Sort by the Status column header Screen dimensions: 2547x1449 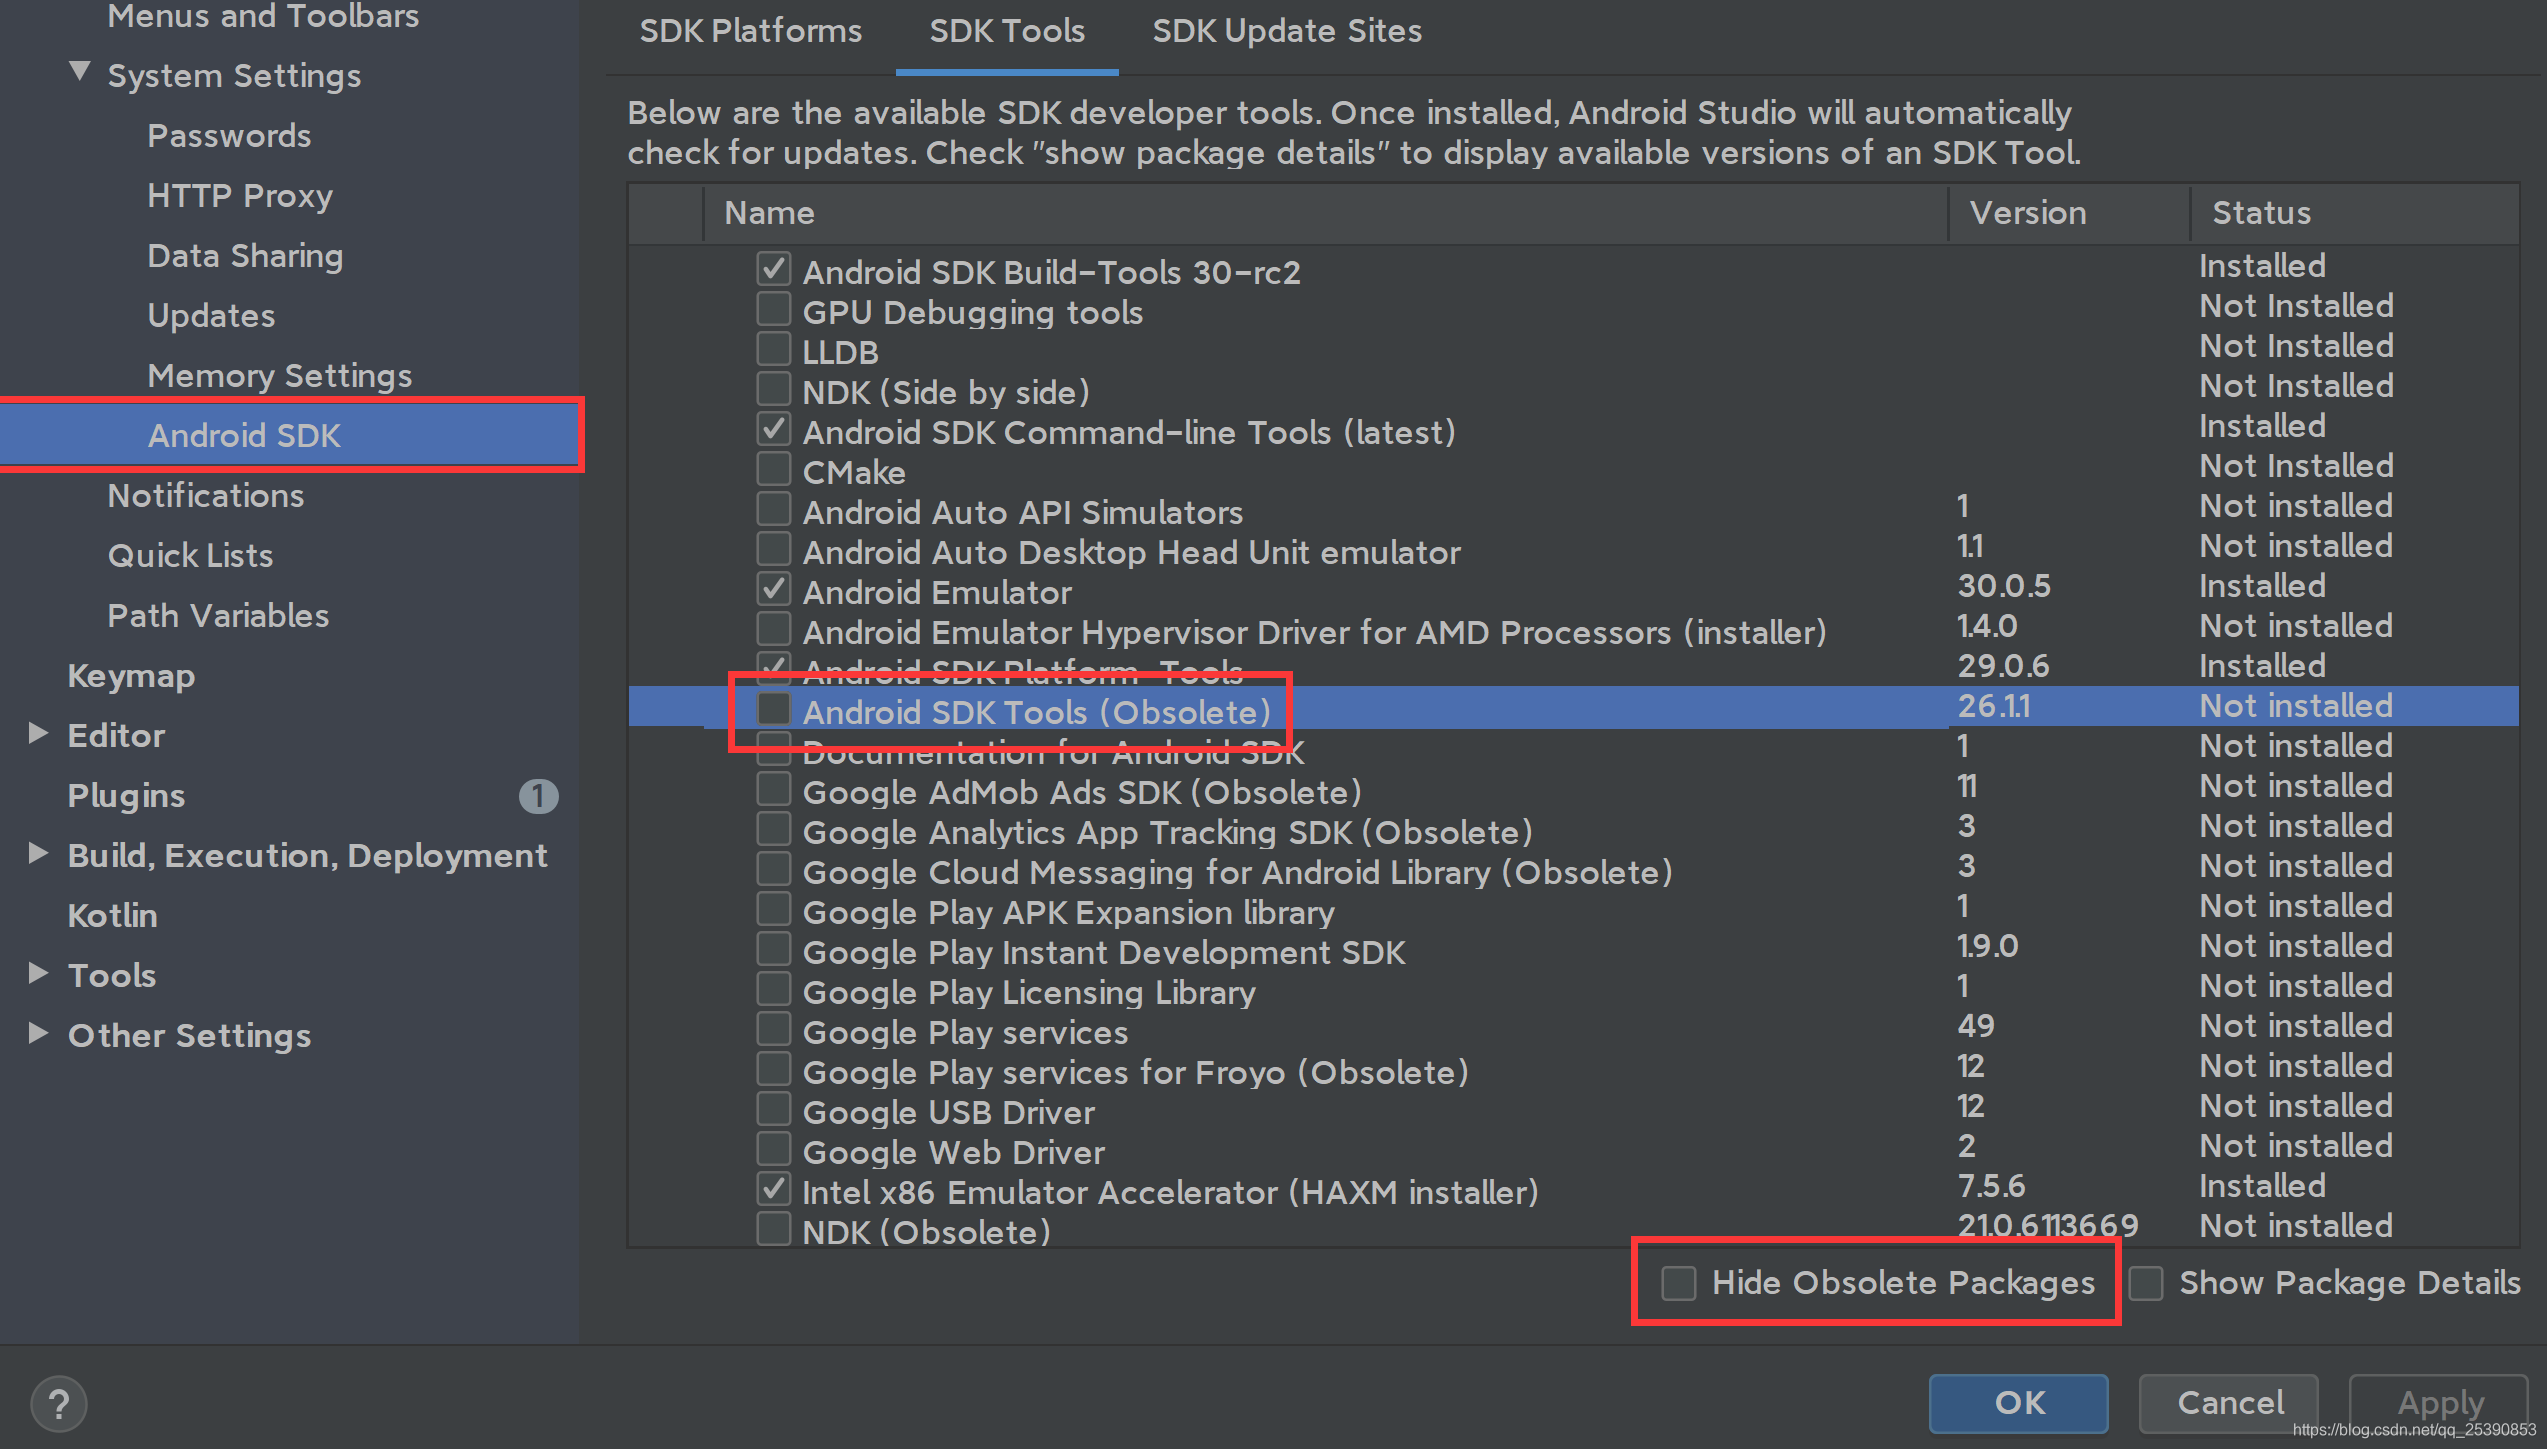click(2354, 212)
